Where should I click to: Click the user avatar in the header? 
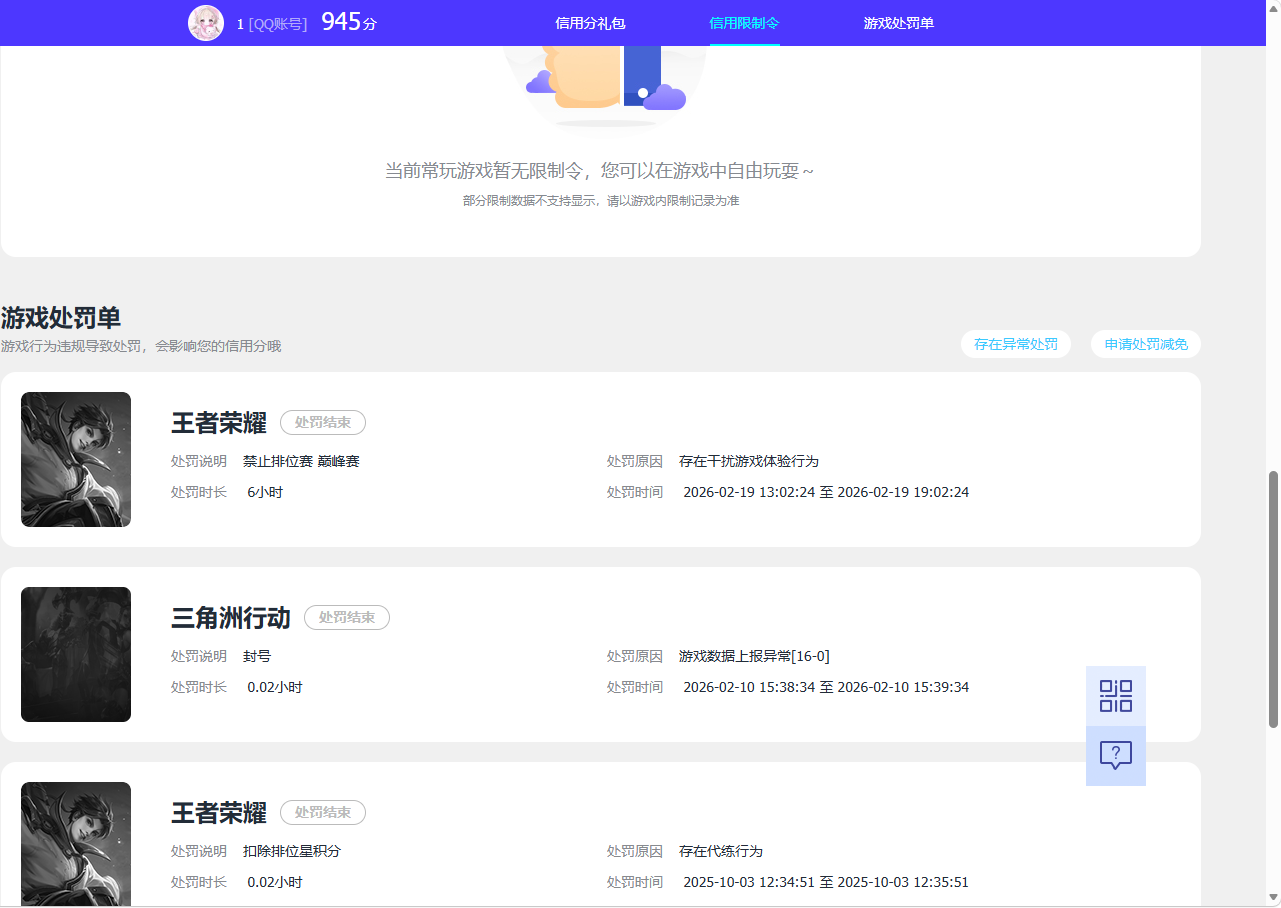[x=206, y=23]
